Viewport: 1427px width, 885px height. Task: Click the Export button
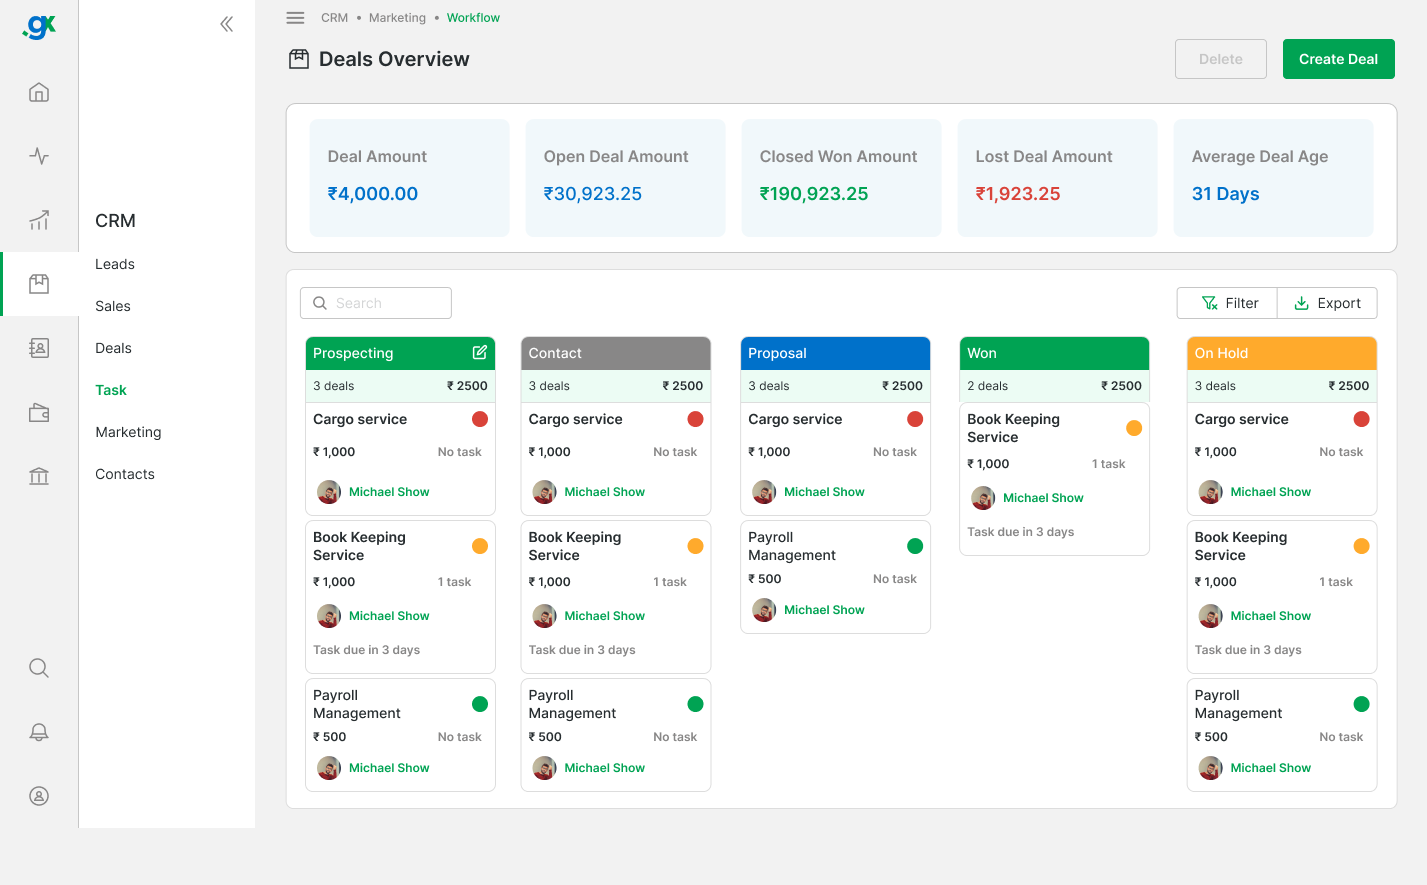pos(1327,303)
